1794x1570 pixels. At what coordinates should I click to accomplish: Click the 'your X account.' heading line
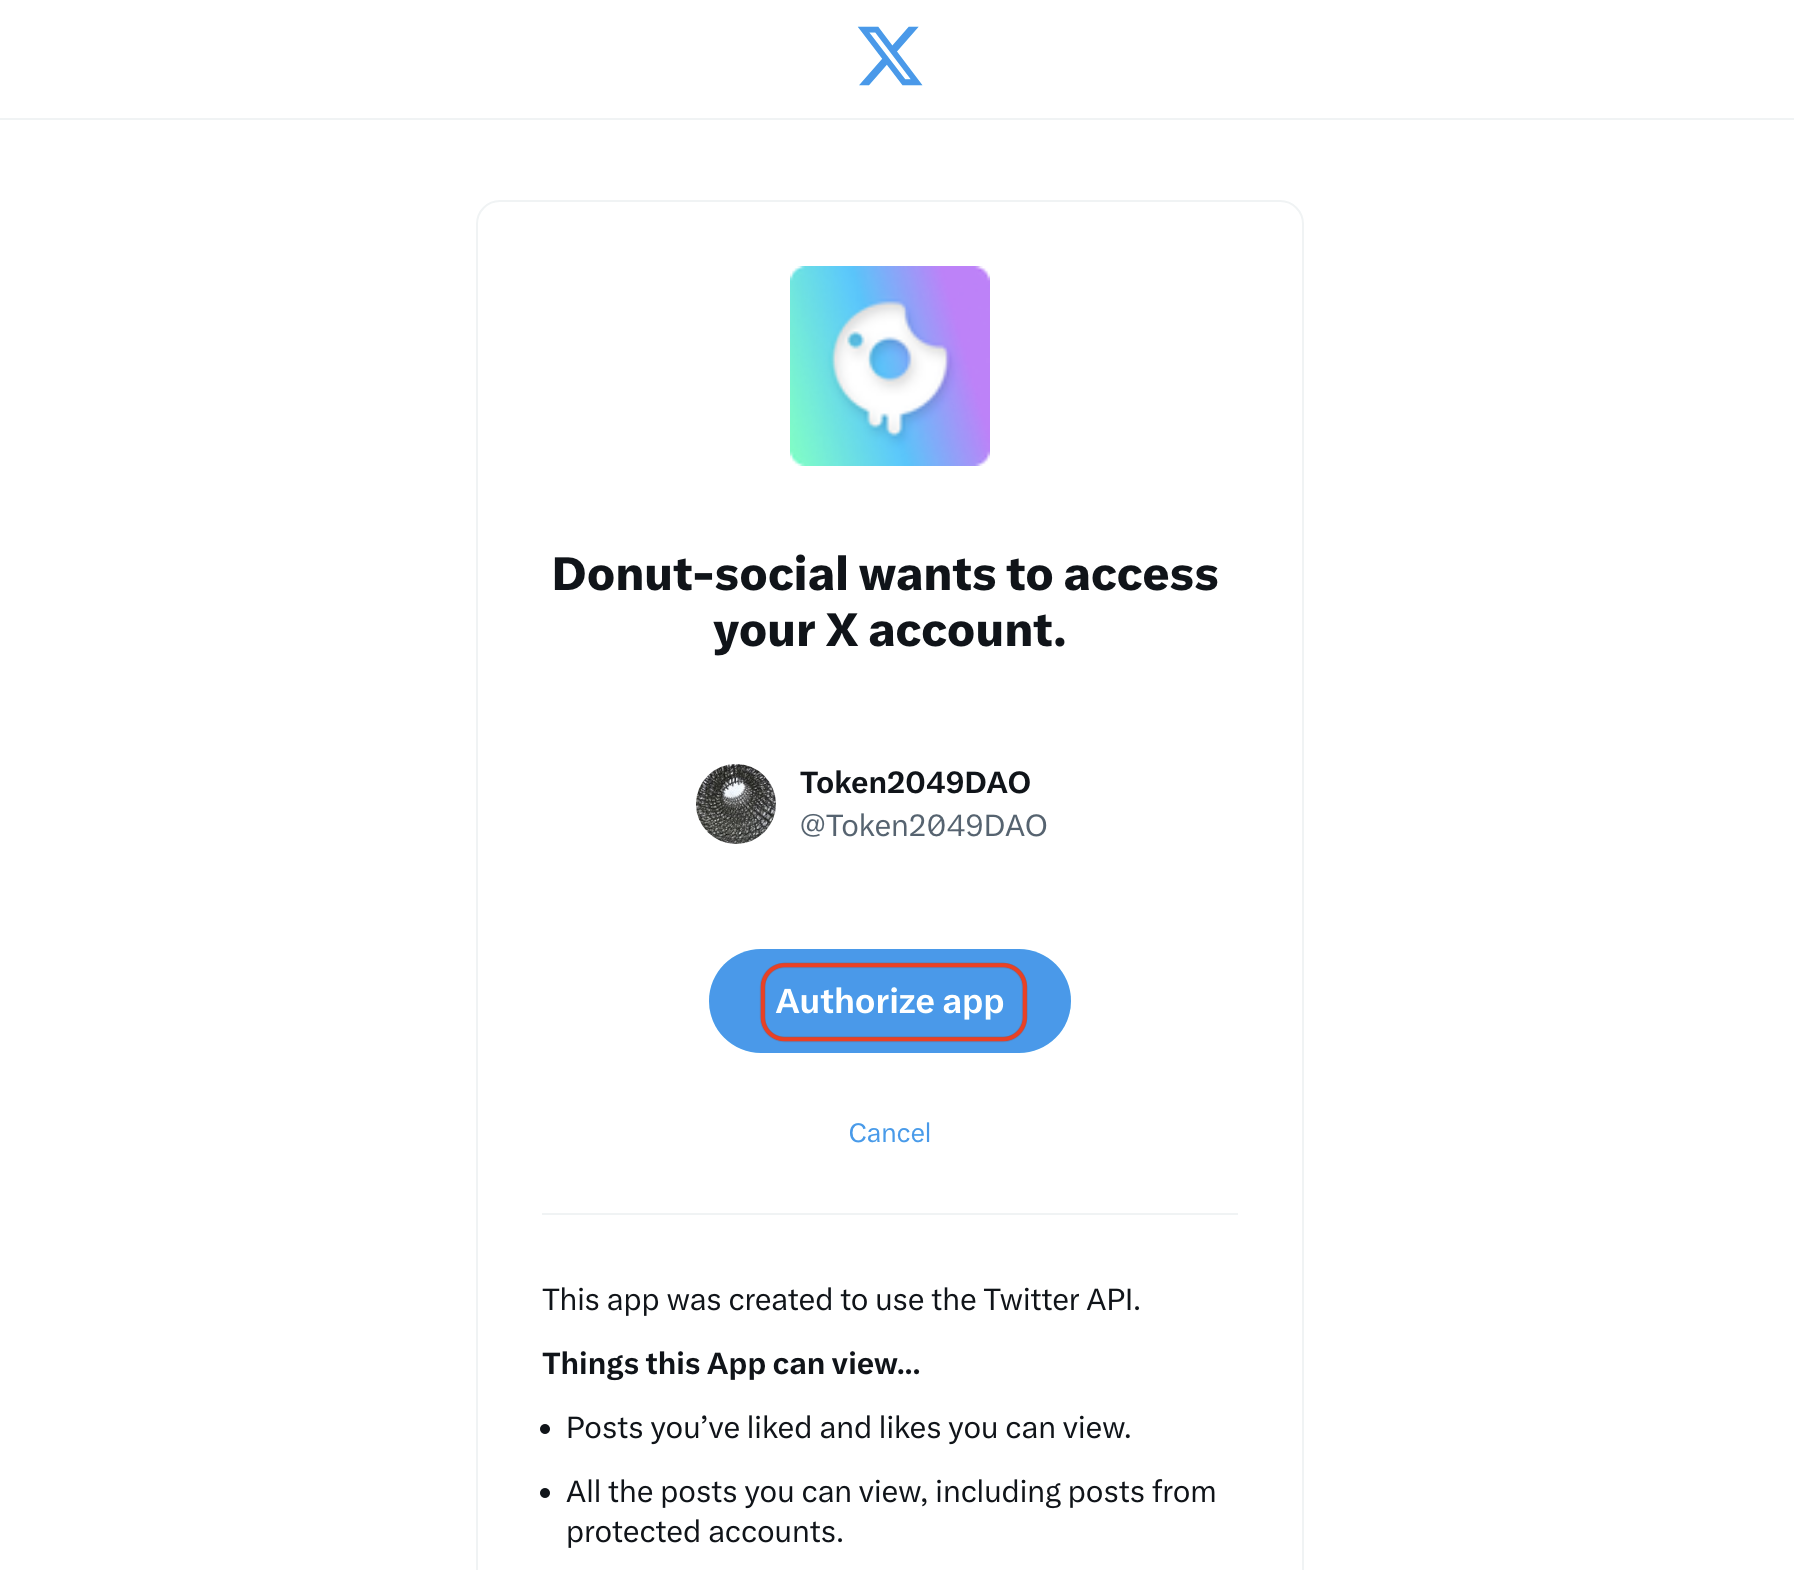coord(889,631)
